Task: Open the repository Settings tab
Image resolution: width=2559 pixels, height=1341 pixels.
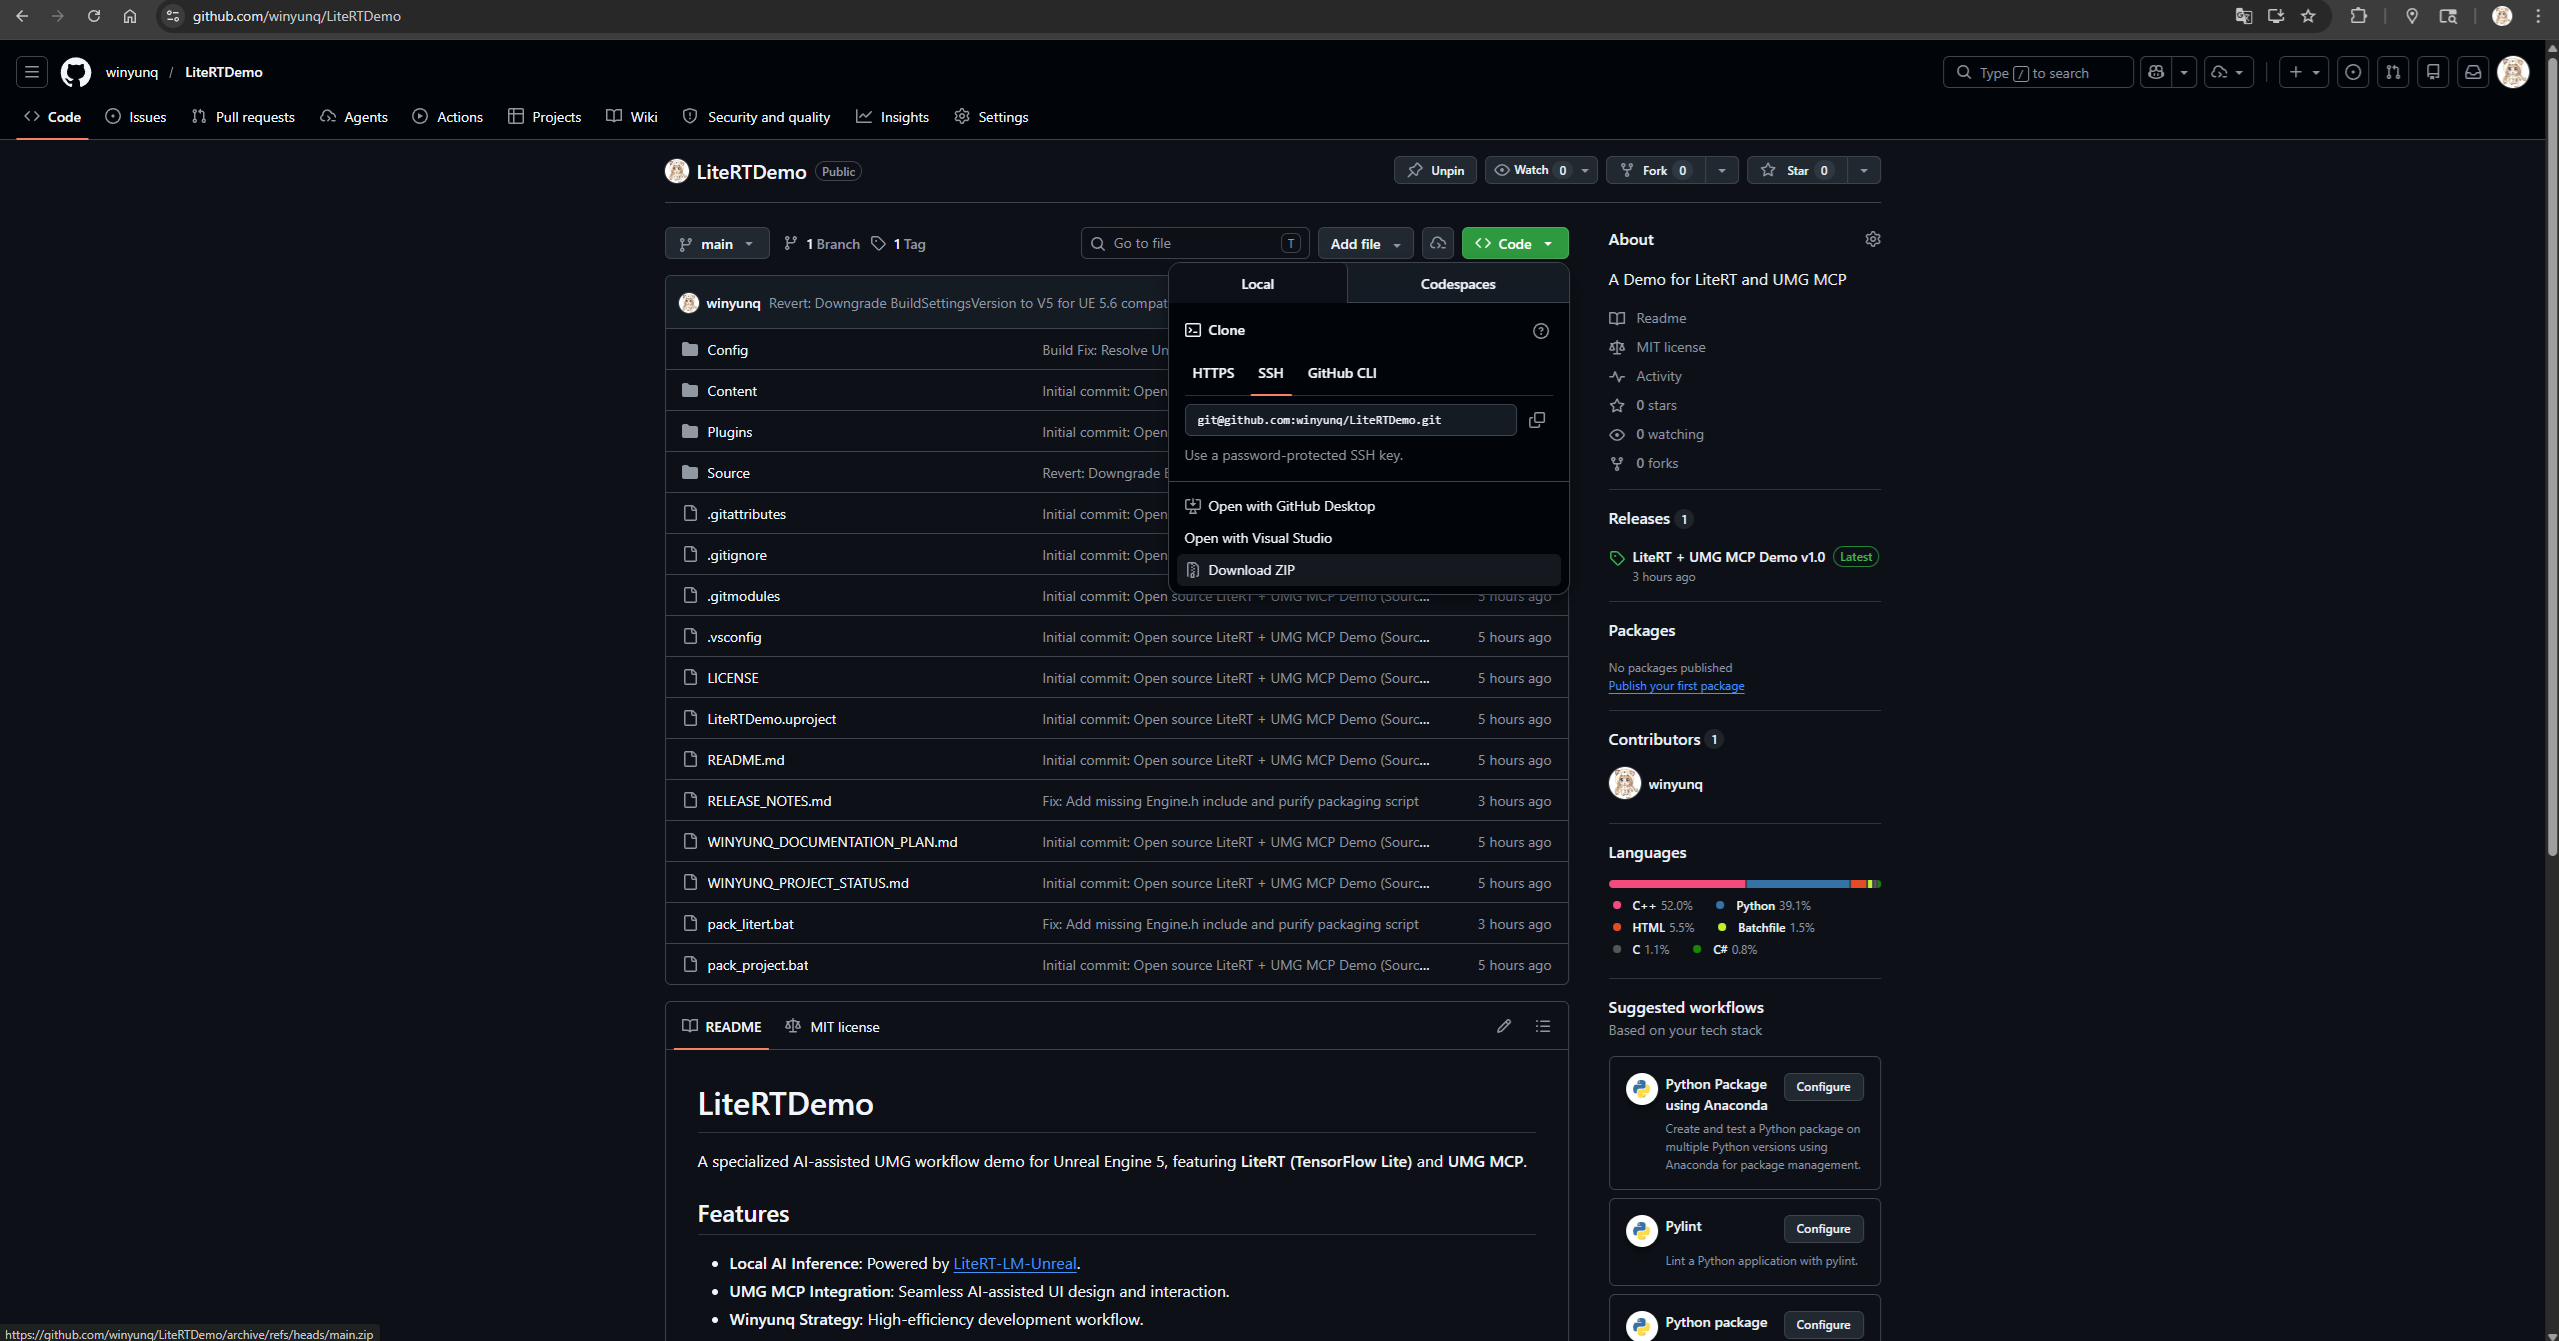Action: click(991, 117)
